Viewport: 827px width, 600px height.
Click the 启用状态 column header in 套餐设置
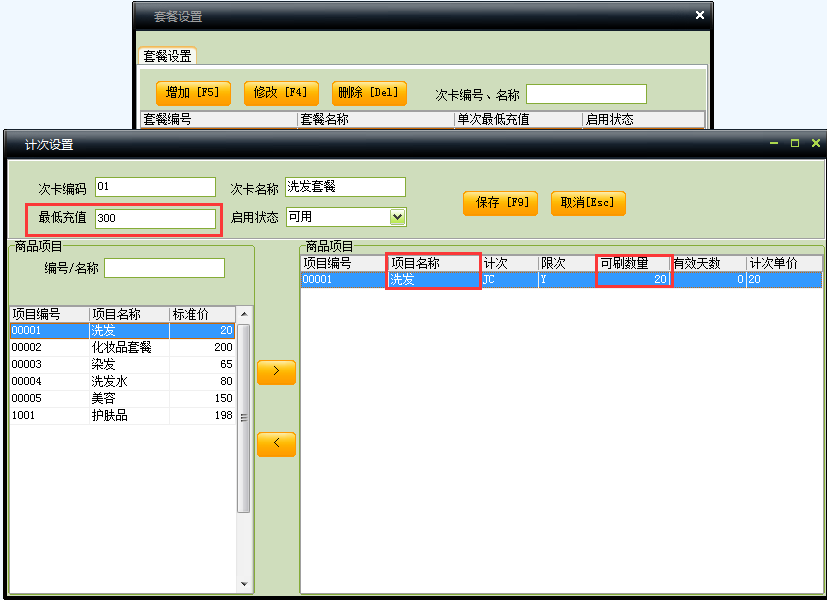coord(643,119)
